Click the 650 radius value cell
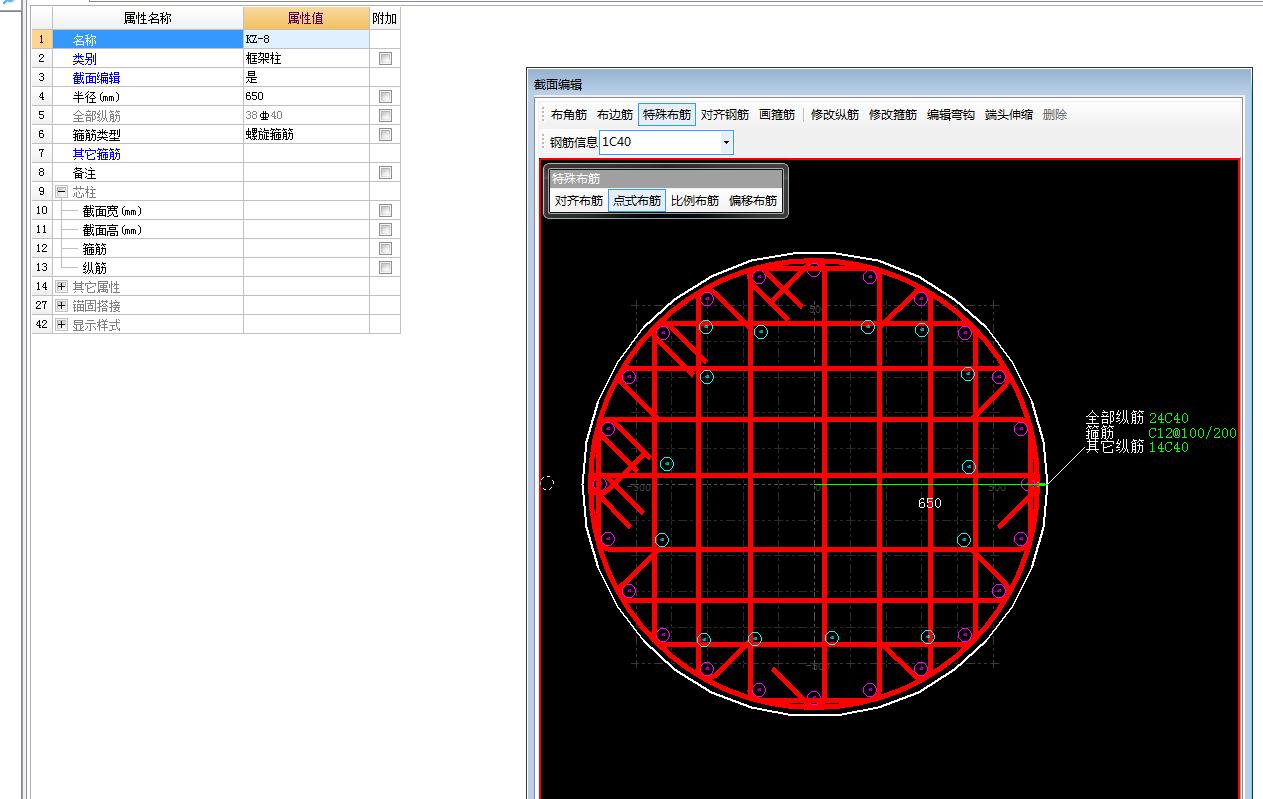Viewport: 1263px width, 799px height. tap(306, 97)
